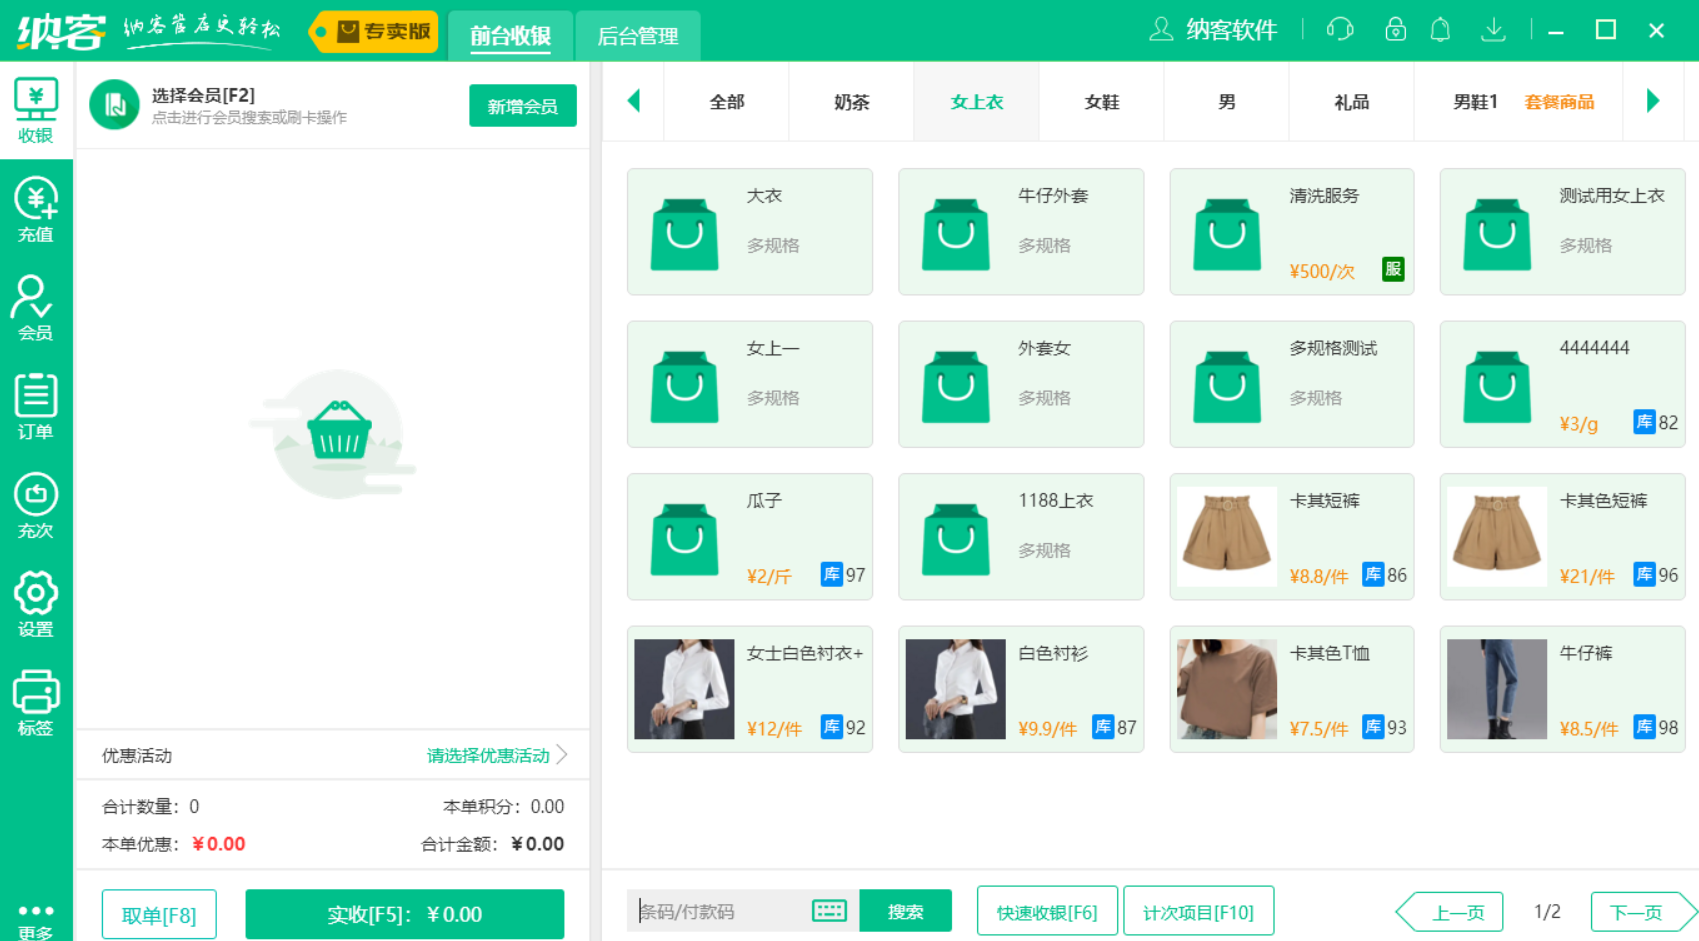1699x941 pixels.
Task: Click 新增会员 to add a new member
Action: pos(522,105)
